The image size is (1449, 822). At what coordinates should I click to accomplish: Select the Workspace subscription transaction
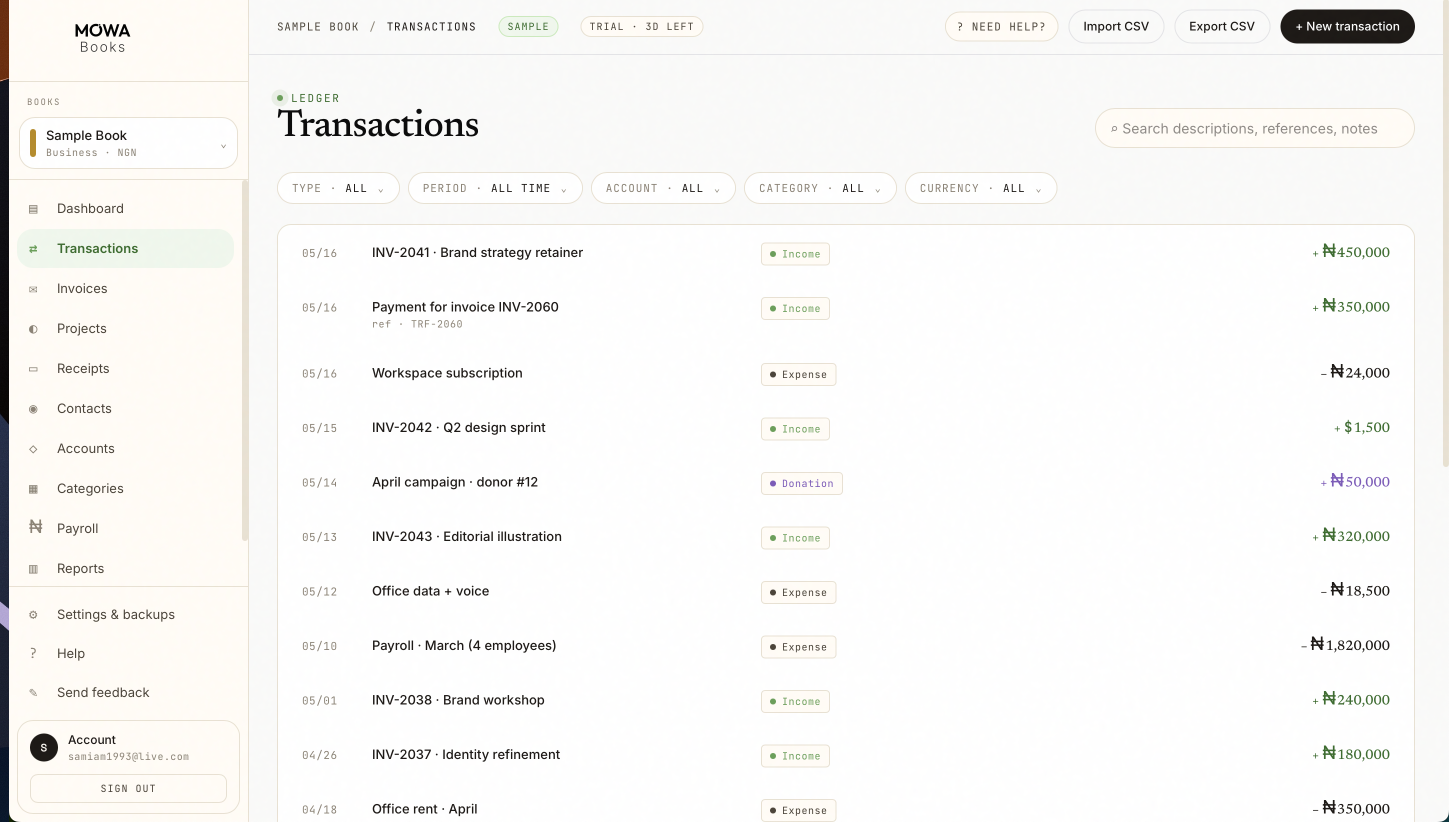tap(845, 373)
